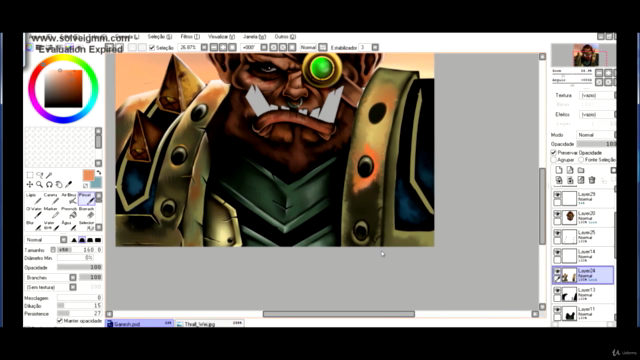Image resolution: width=640 pixels, height=360 pixels.
Task: Toggle Preservar Opacidade checkbox
Action: (x=553, y=153)
